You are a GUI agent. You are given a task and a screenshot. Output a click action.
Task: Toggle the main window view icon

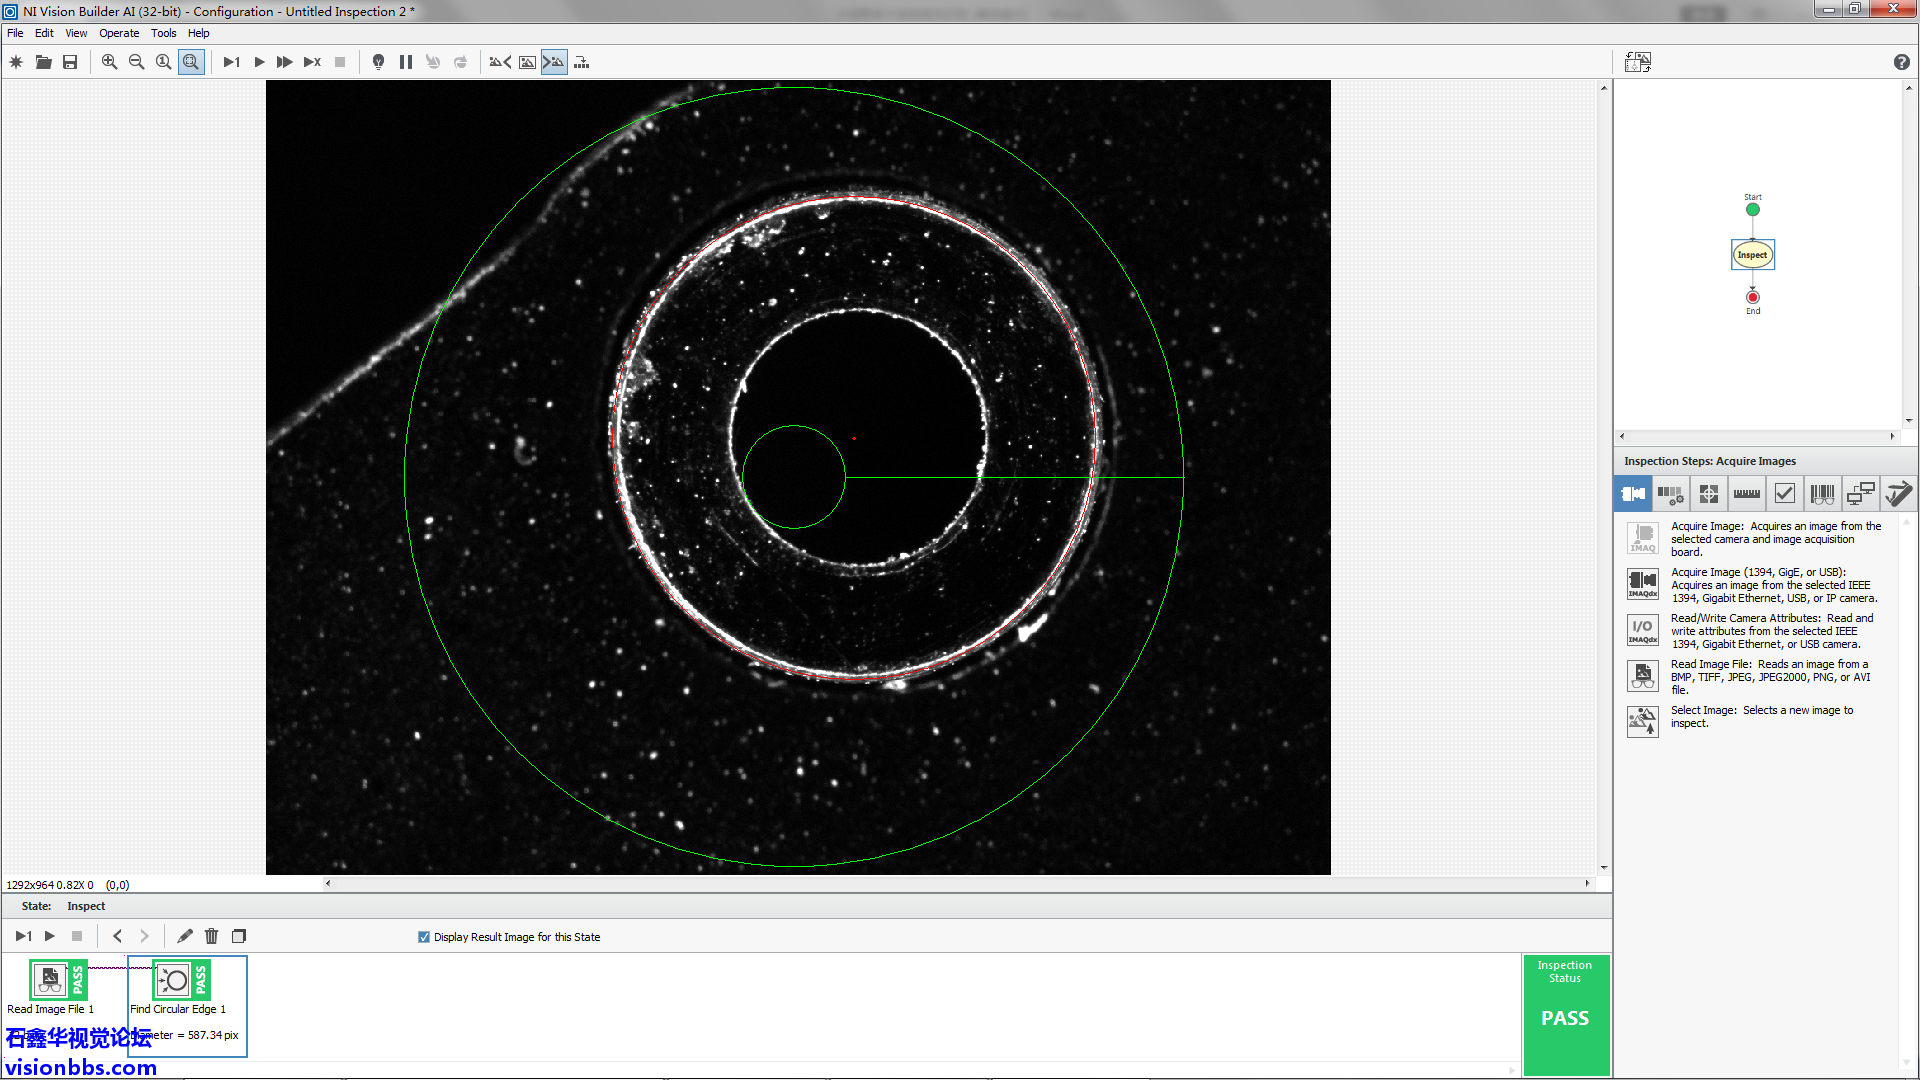(x=1638, y=62)
